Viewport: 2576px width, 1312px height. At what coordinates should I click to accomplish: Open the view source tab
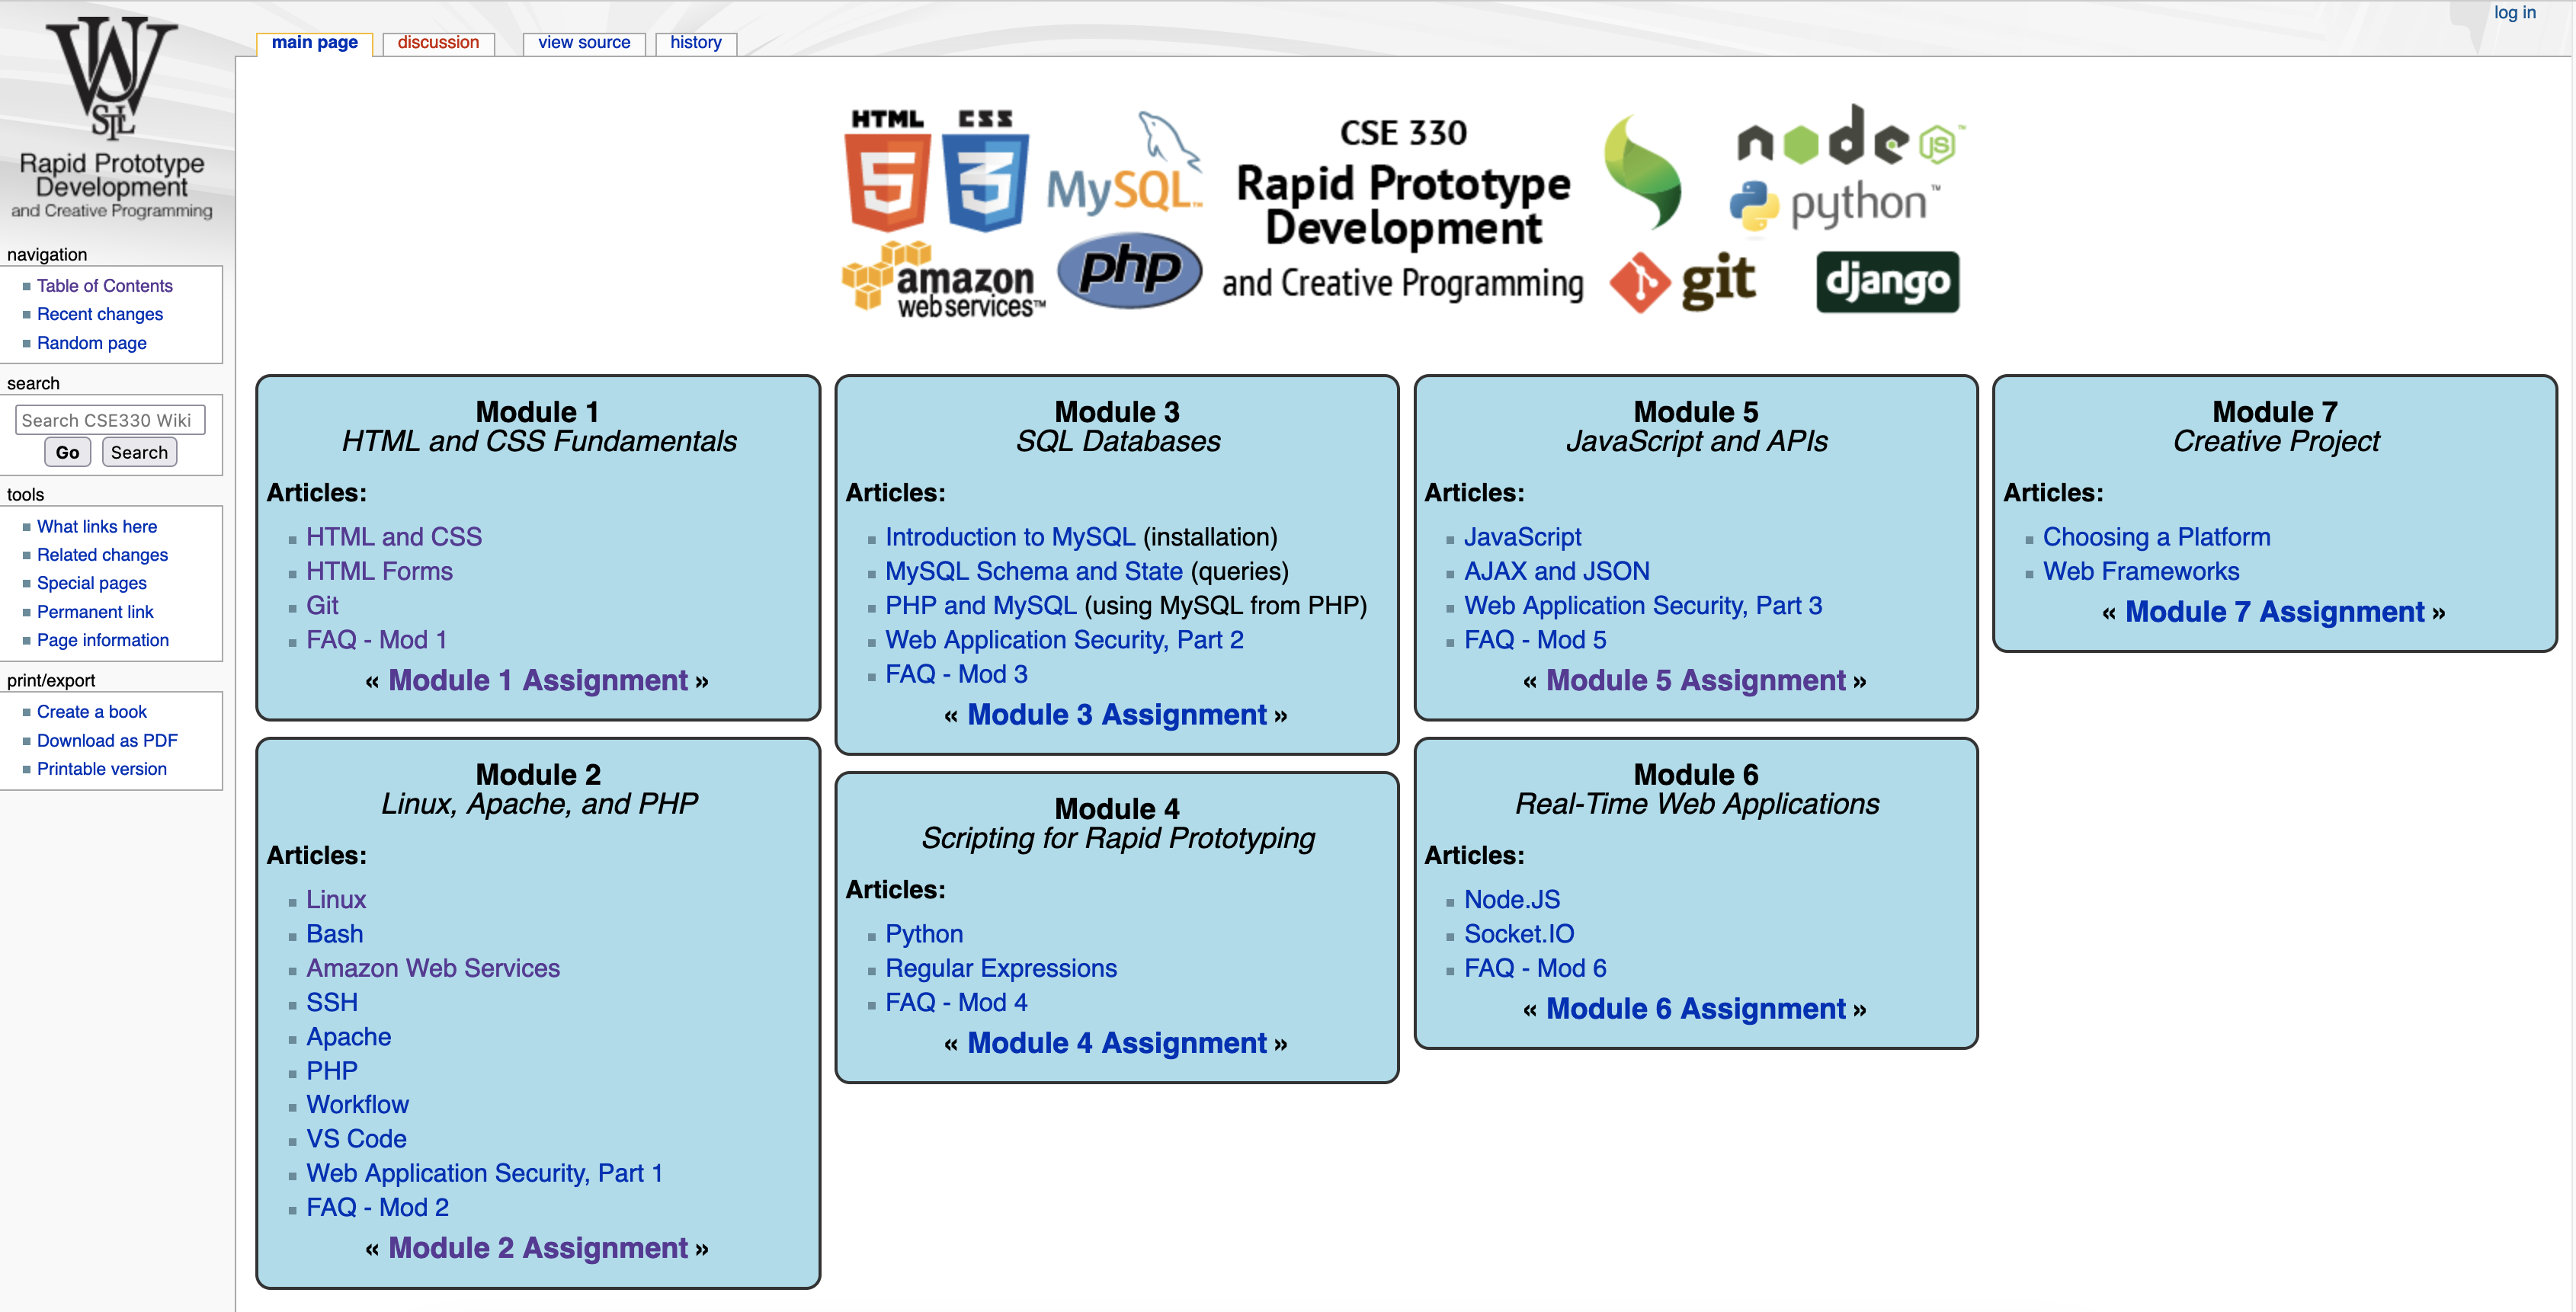pyautogui.click(x=584, y=43)
